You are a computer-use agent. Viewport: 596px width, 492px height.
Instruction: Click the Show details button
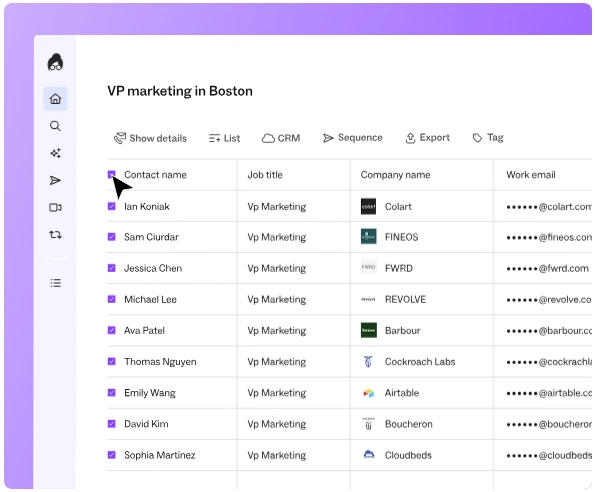(x=151, y=138)
